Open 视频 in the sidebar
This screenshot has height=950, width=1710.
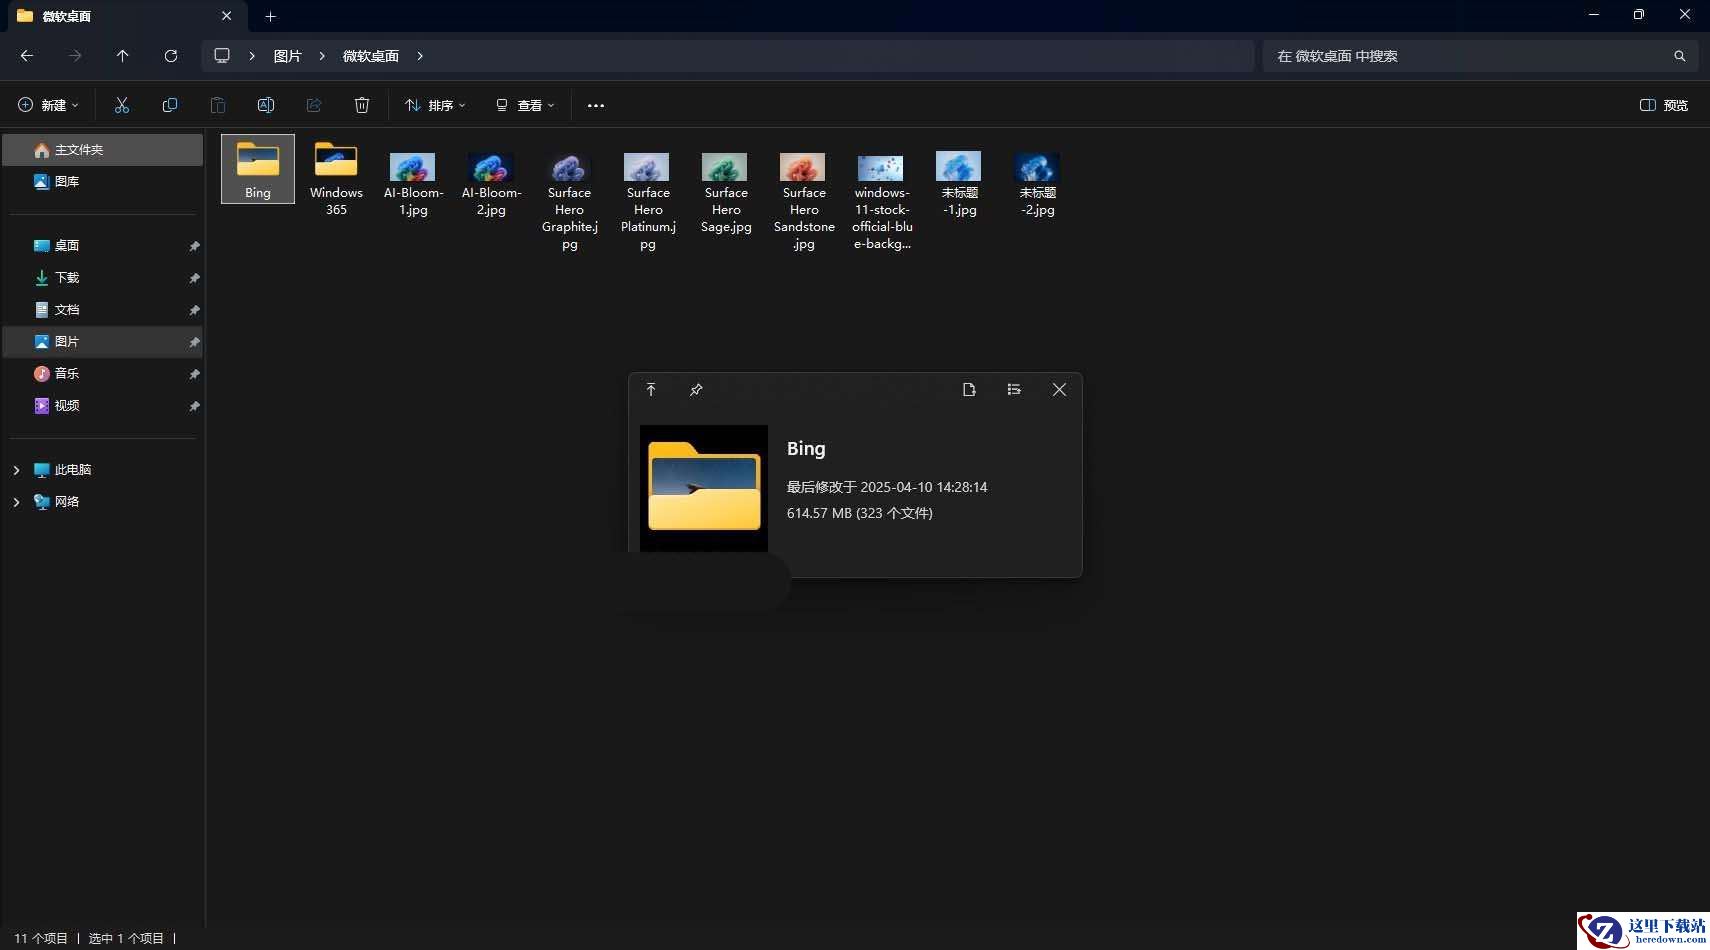click(103, 406)
